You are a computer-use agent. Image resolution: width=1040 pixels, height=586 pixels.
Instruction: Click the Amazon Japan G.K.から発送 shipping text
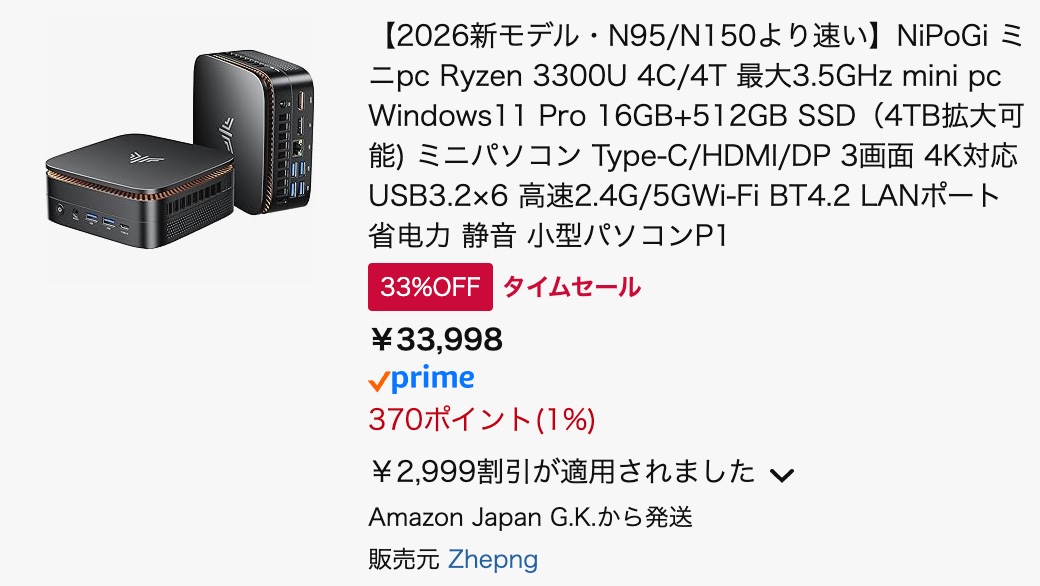pos(530,518)
